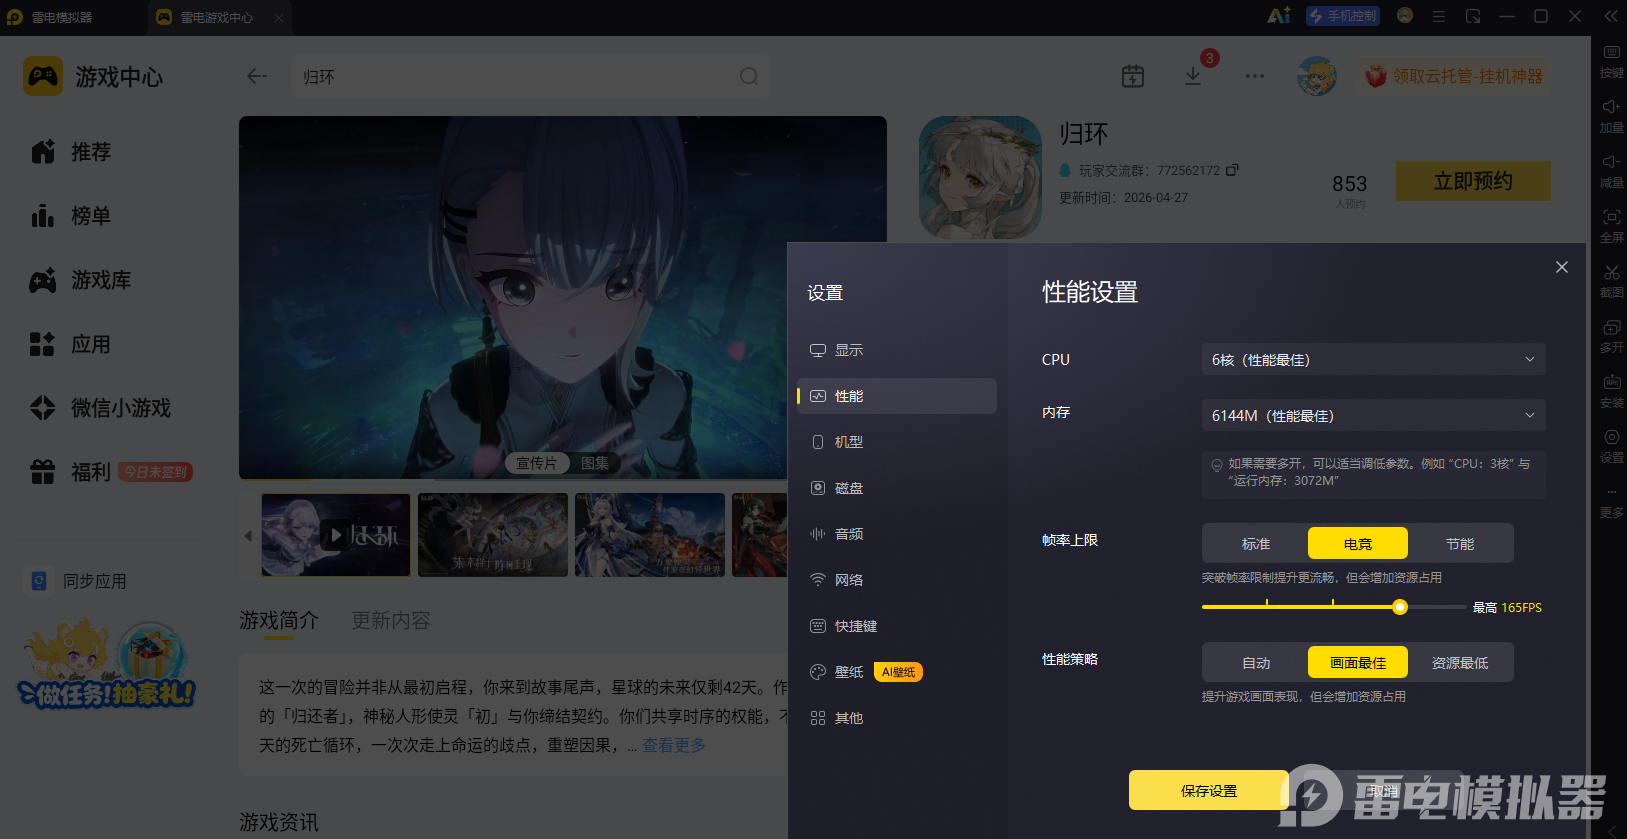This screenshot has height=839, width=1627.
Task: Open emulator settings (设置) in right sidebar
Action: point(1611,445)
